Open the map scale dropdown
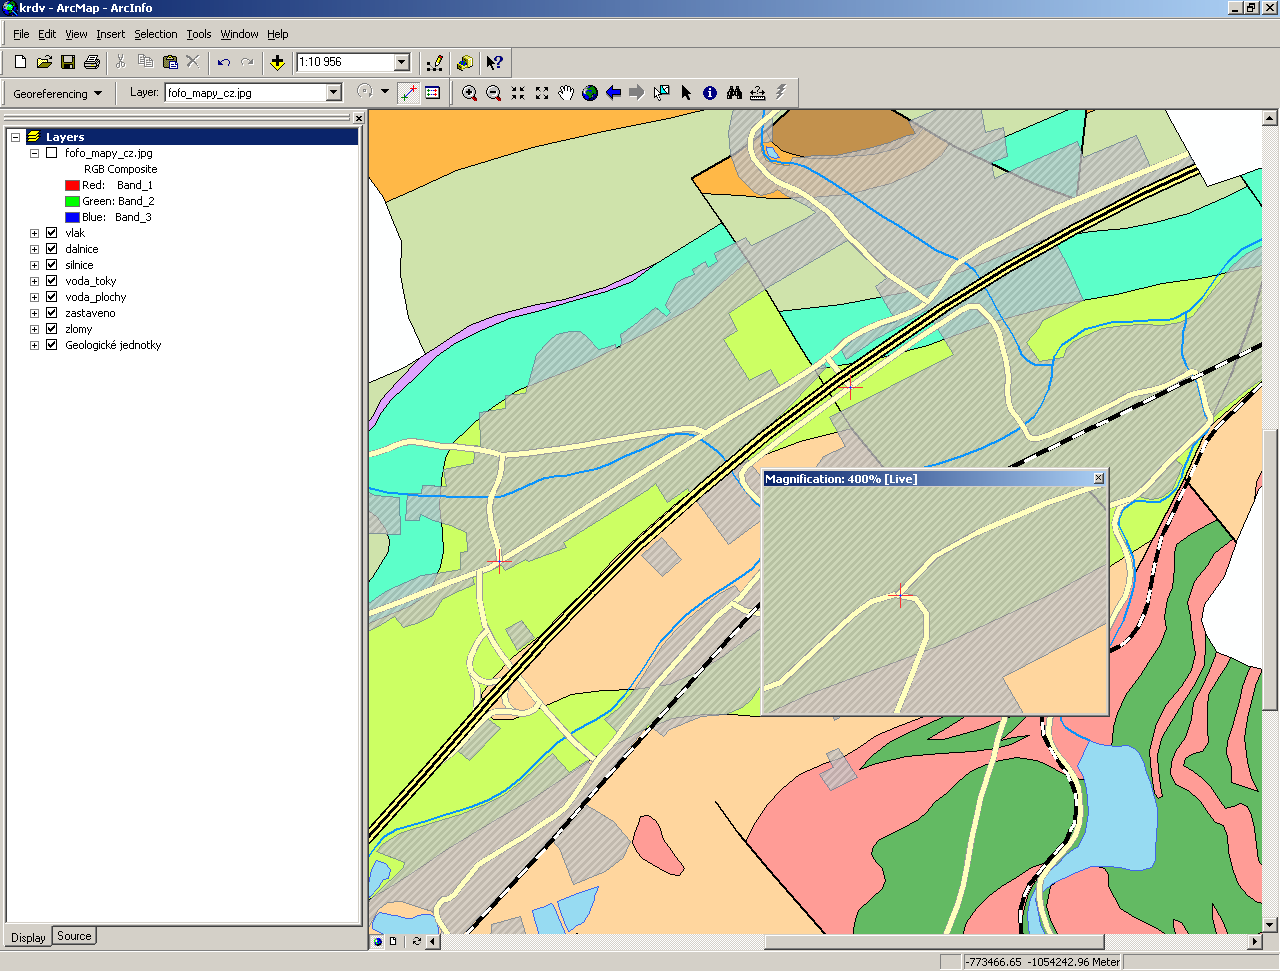Screen dimensions: 1280x971 [402, 62]
